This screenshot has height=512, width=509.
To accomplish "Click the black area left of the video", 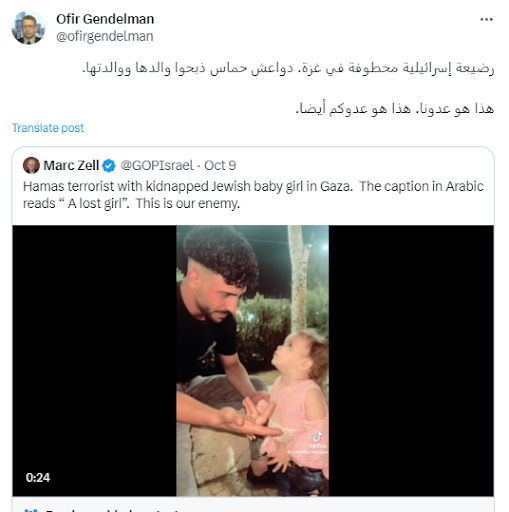I will [94, 361].
